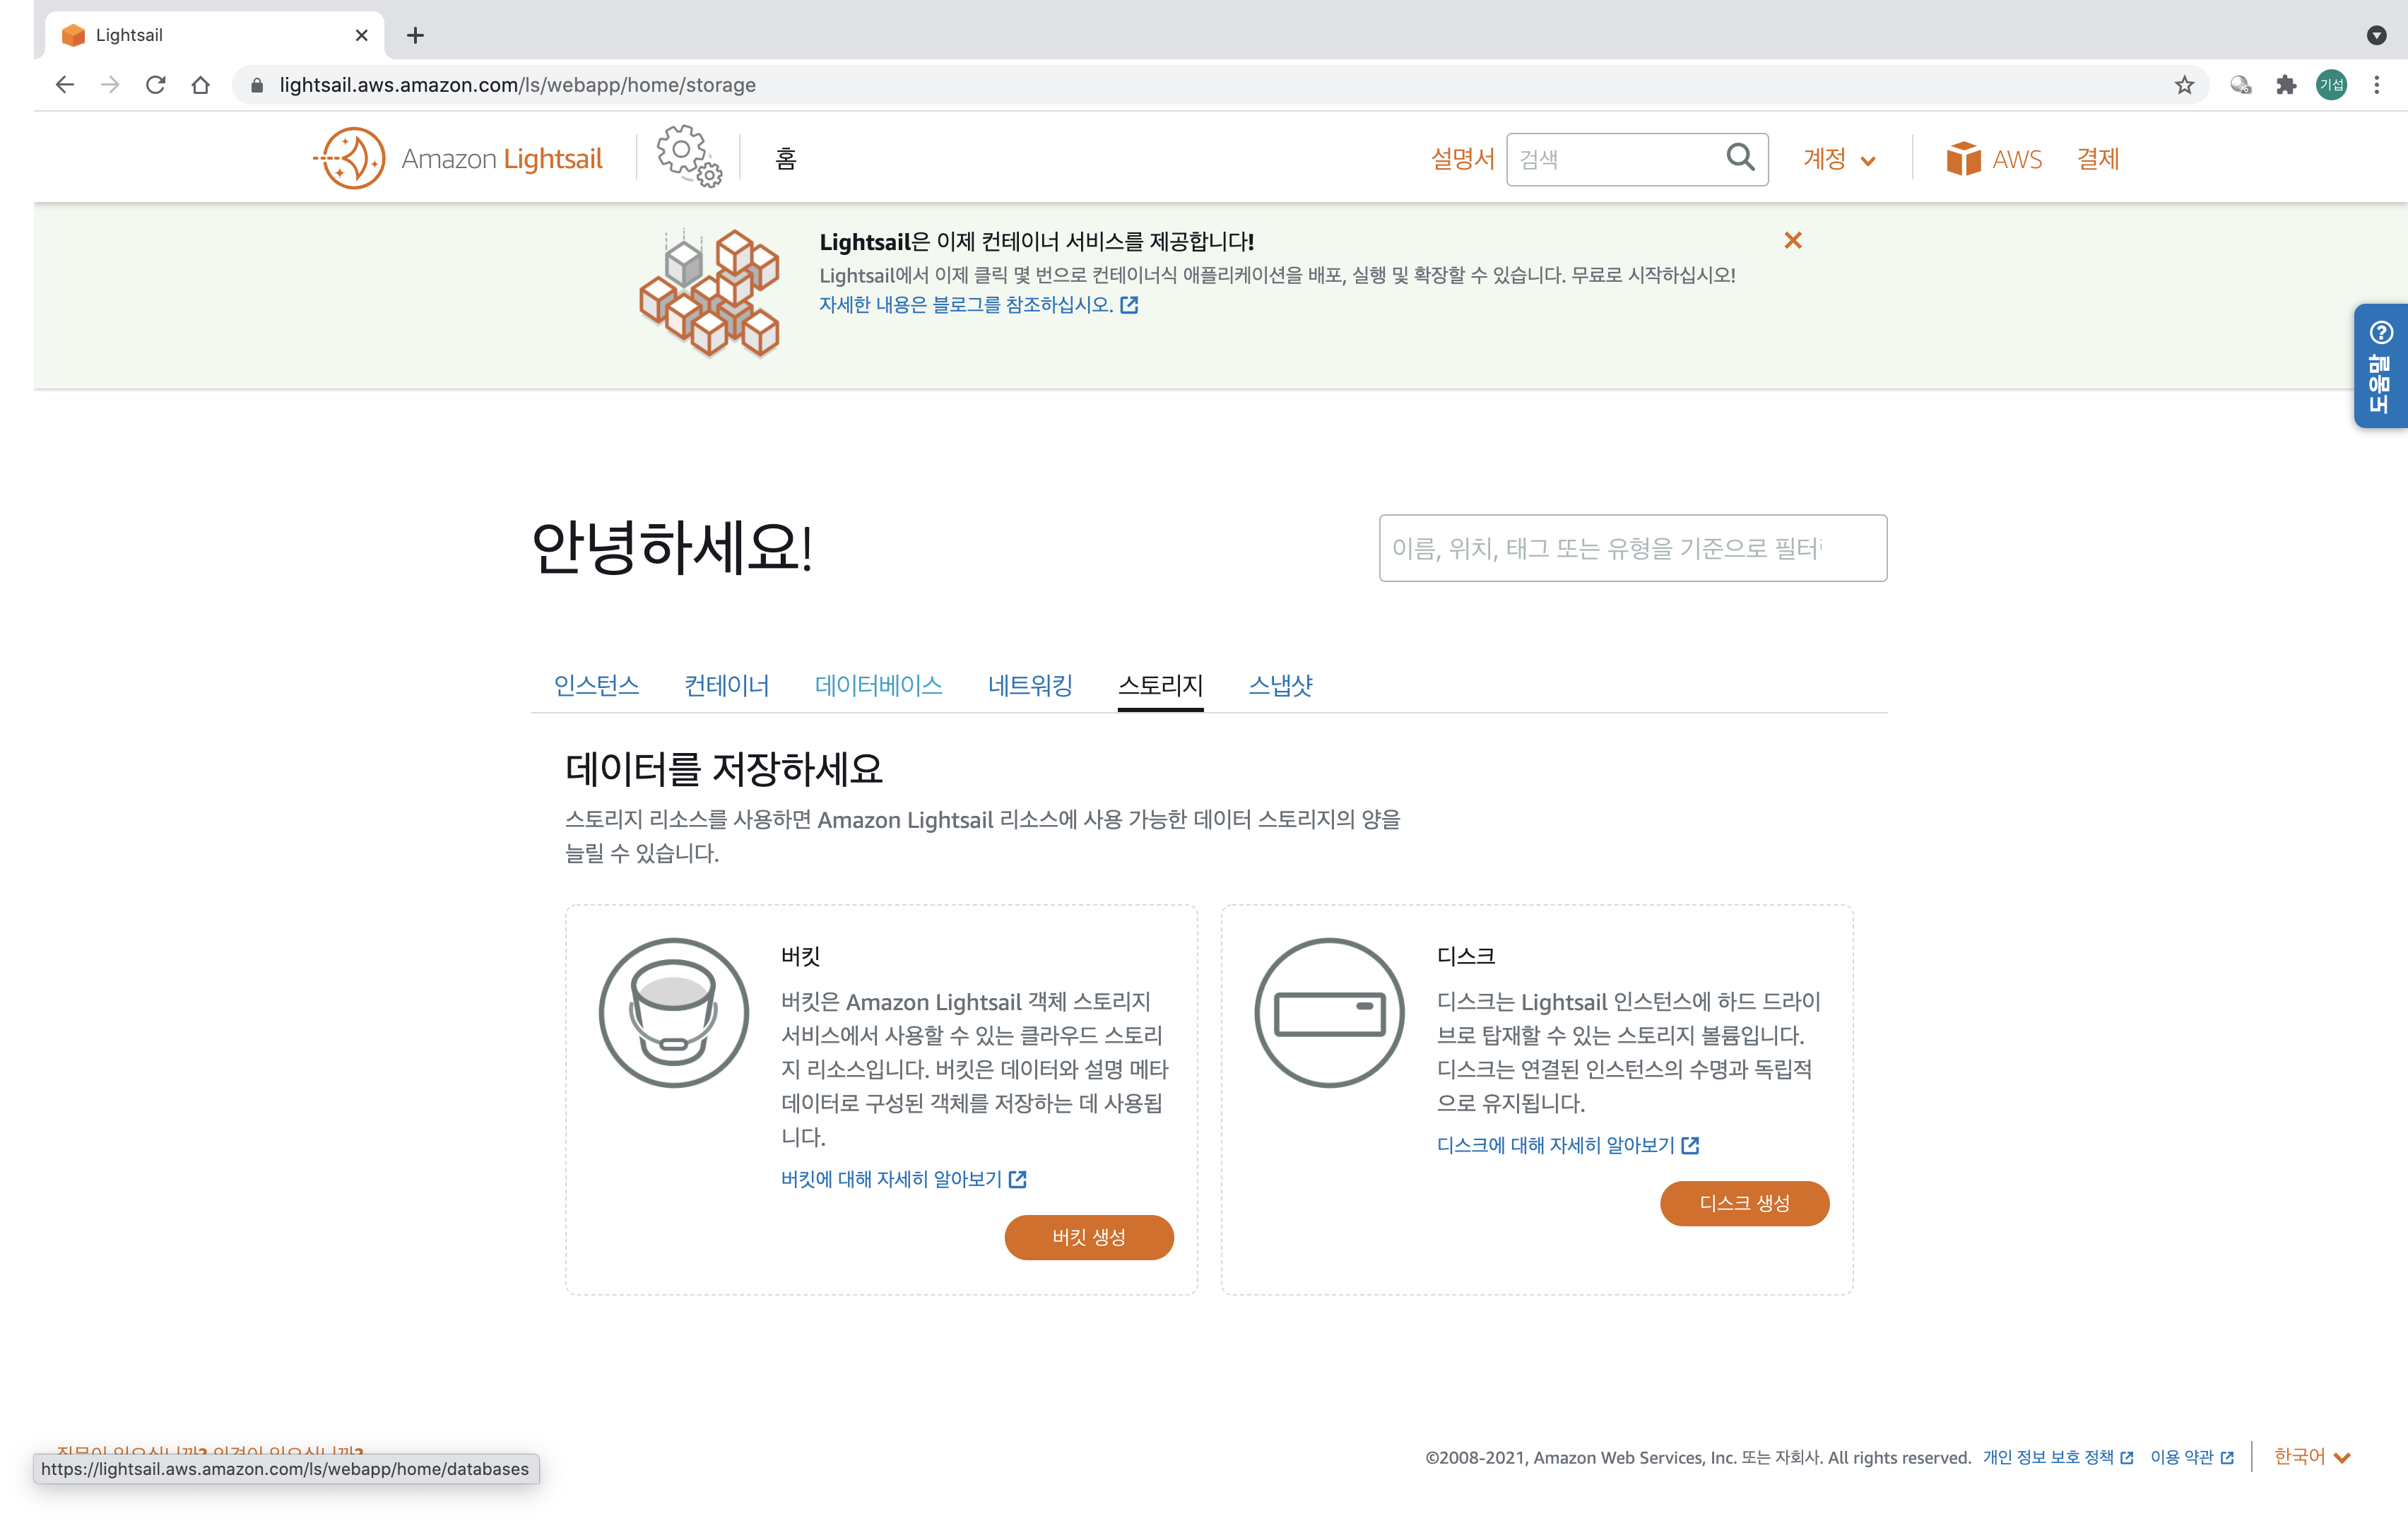Click the browser home icon
2408x1523 pixels.
pyautogui.click(x=201, y=85)
